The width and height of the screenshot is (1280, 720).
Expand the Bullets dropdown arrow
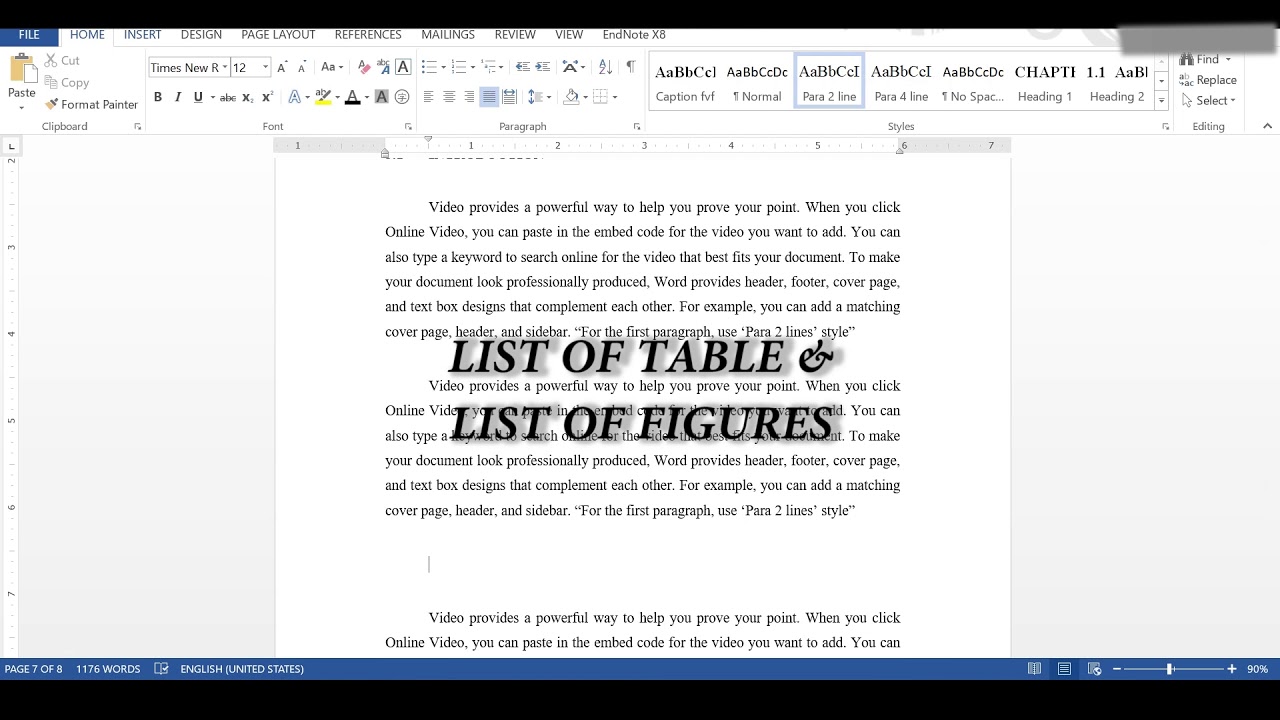coord(444,67)
